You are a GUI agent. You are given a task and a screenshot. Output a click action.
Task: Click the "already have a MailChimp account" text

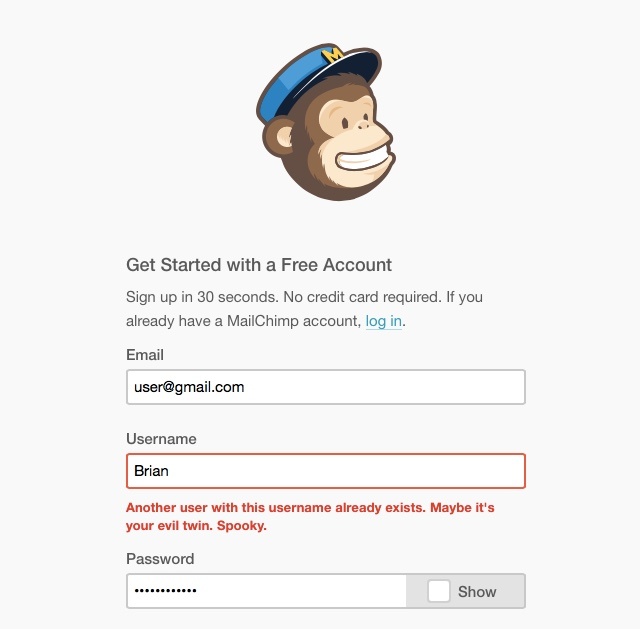click(242, 321)
